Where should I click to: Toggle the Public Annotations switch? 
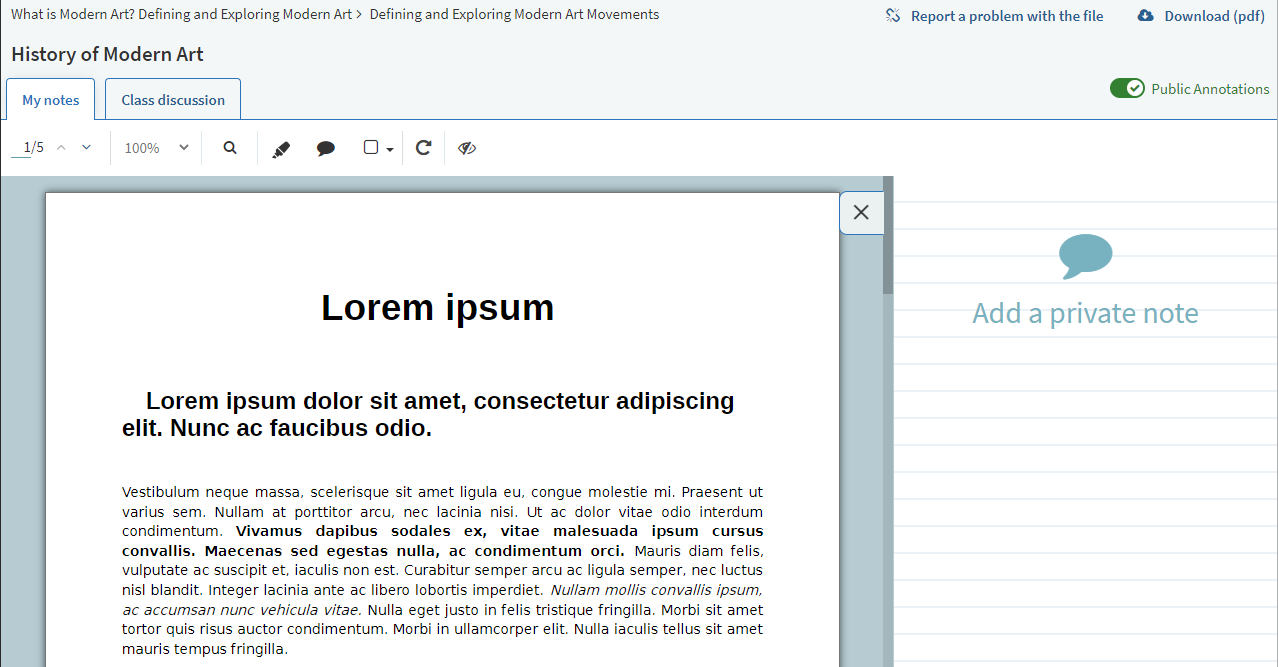tap(1127, 89)
